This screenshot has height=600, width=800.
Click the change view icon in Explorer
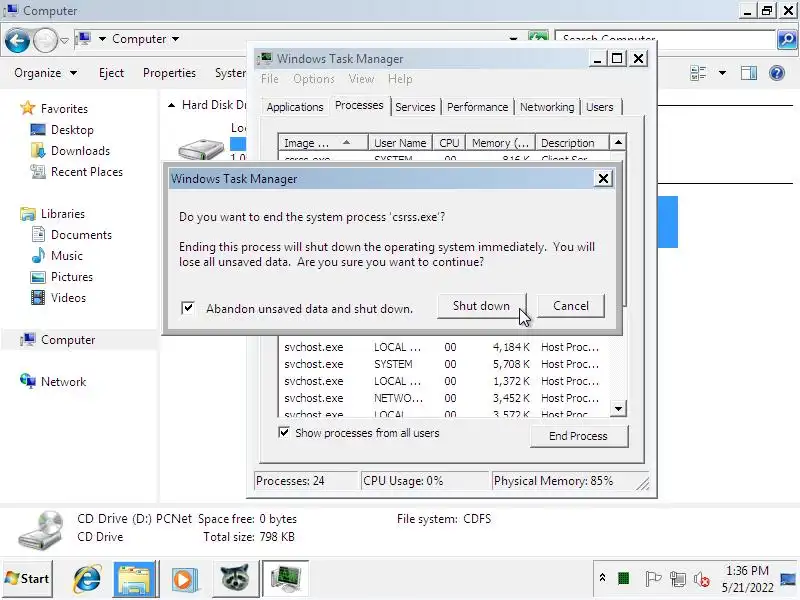coord(698,73)
